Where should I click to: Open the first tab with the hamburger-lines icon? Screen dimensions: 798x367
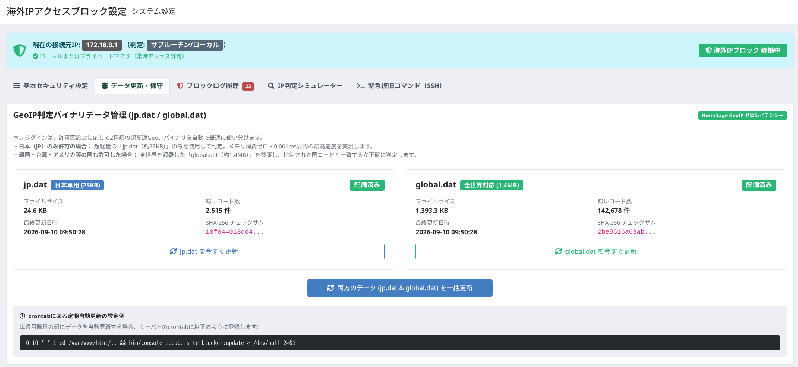point(50,86)
